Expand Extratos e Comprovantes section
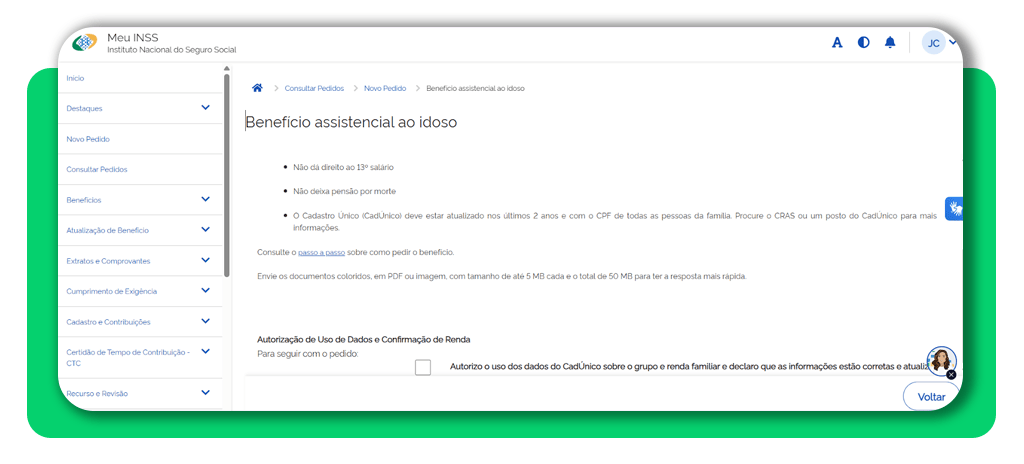This screenshot has width=1024, height=464. click(205, 260)
